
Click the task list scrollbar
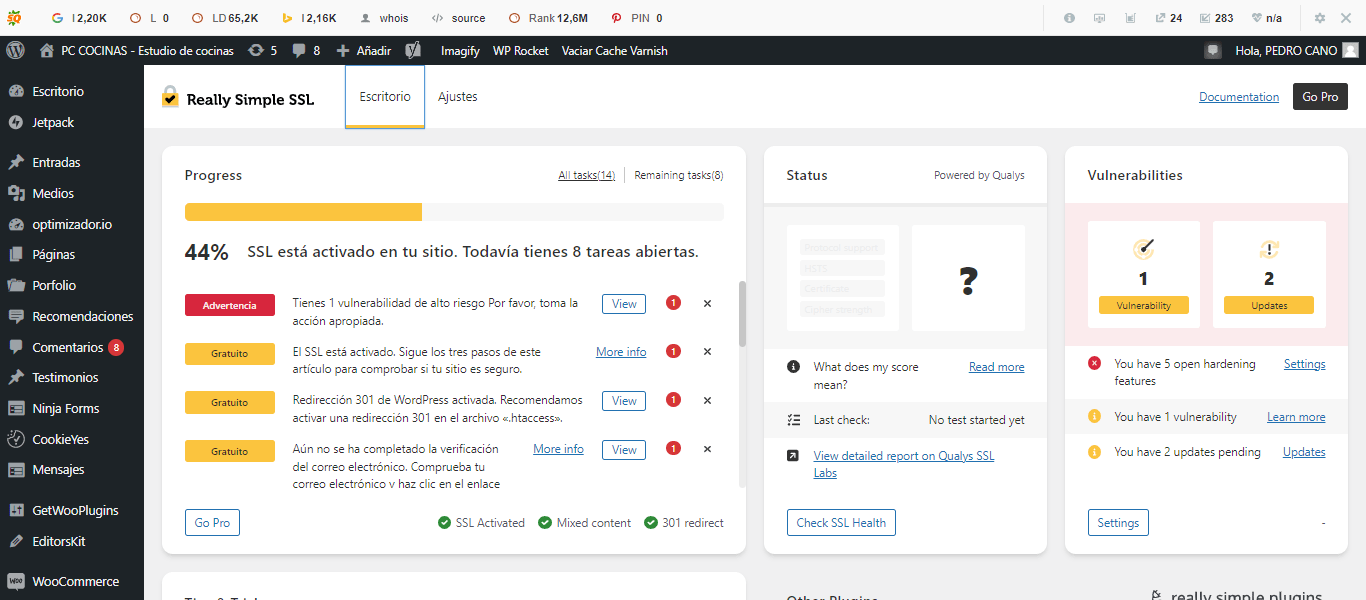pos(742,313)
